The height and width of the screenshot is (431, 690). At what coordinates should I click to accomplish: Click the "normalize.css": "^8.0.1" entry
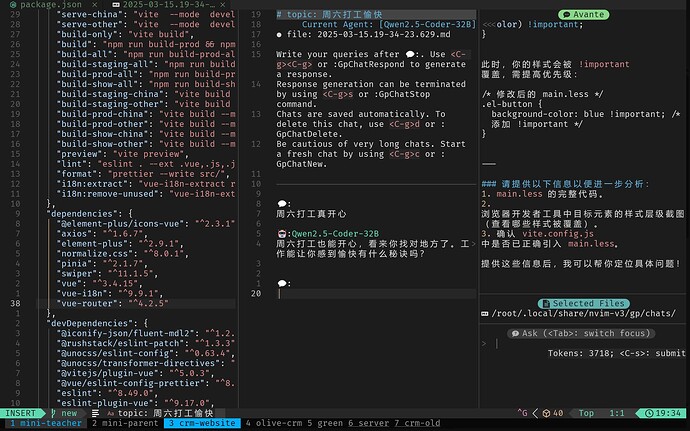123,254
